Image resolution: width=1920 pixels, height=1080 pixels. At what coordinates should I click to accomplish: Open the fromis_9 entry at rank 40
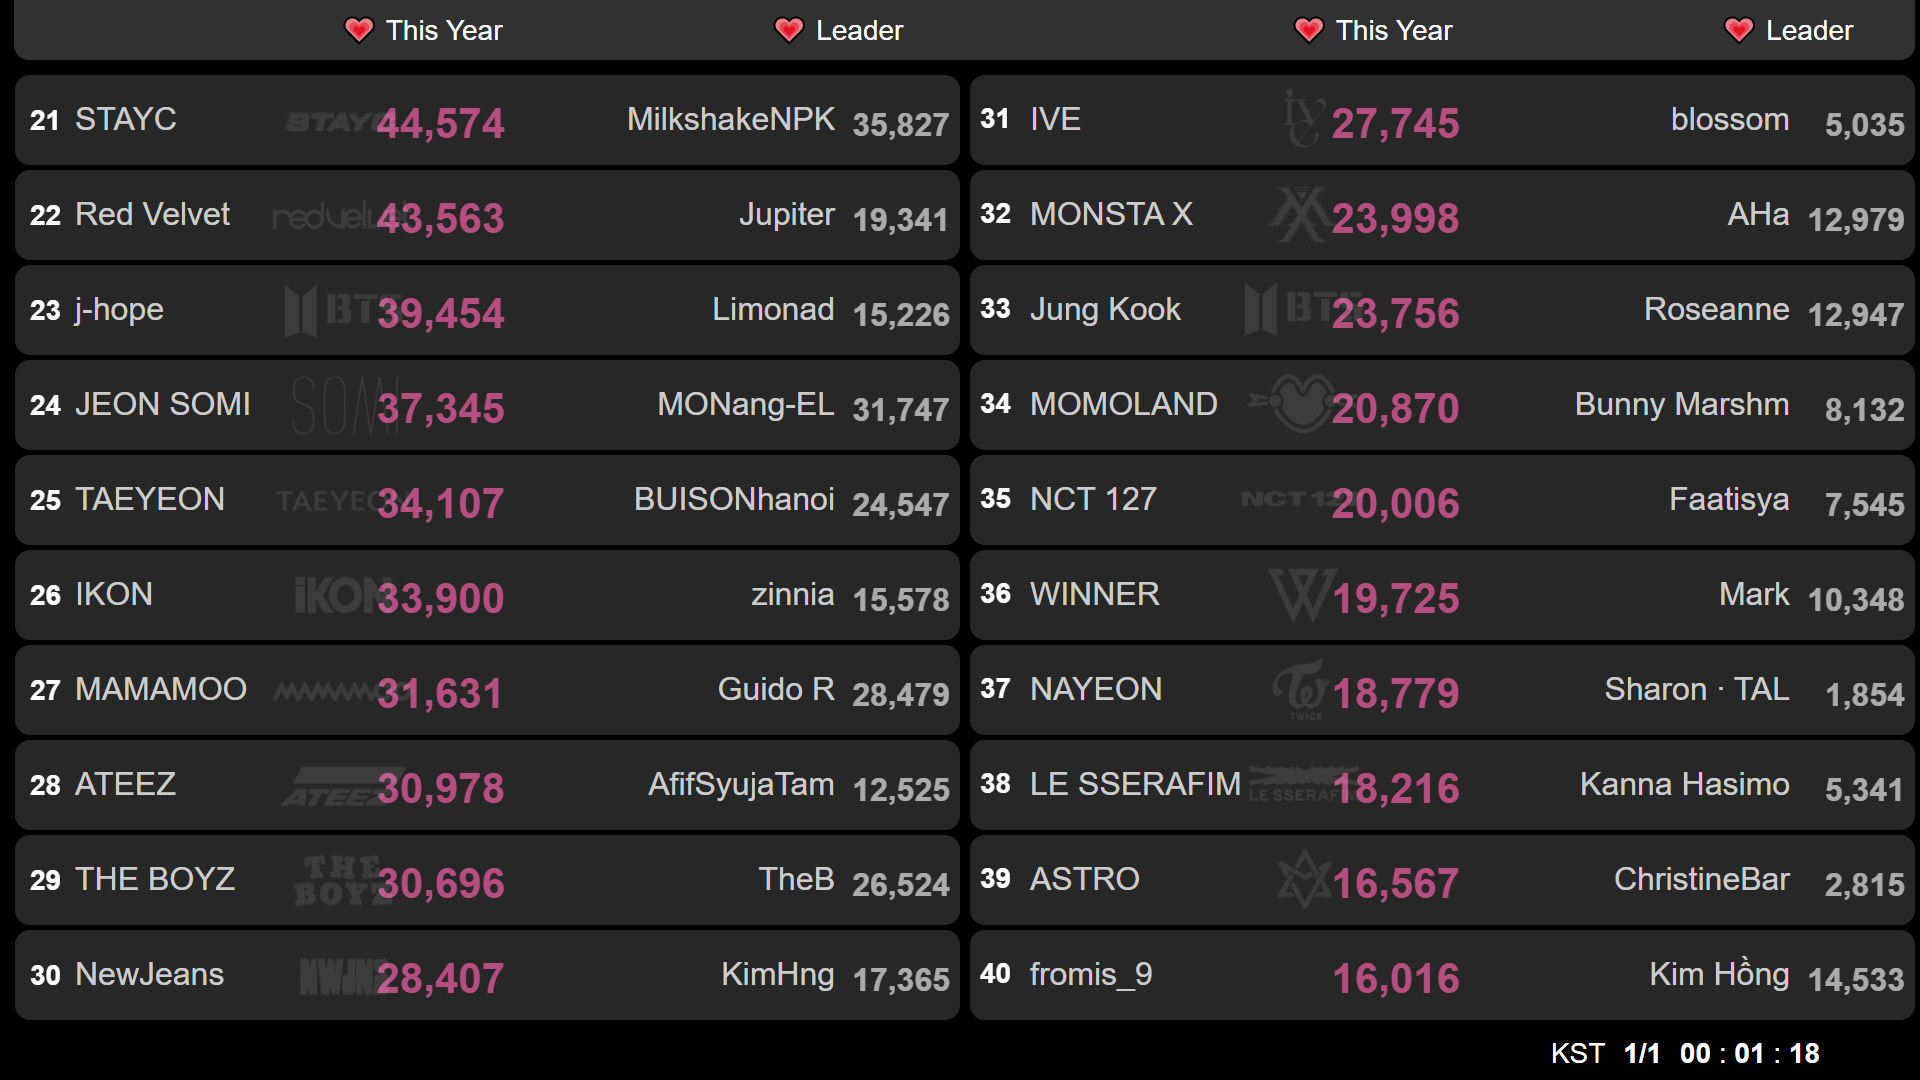pyautogui.click(x=1442, y=975)
